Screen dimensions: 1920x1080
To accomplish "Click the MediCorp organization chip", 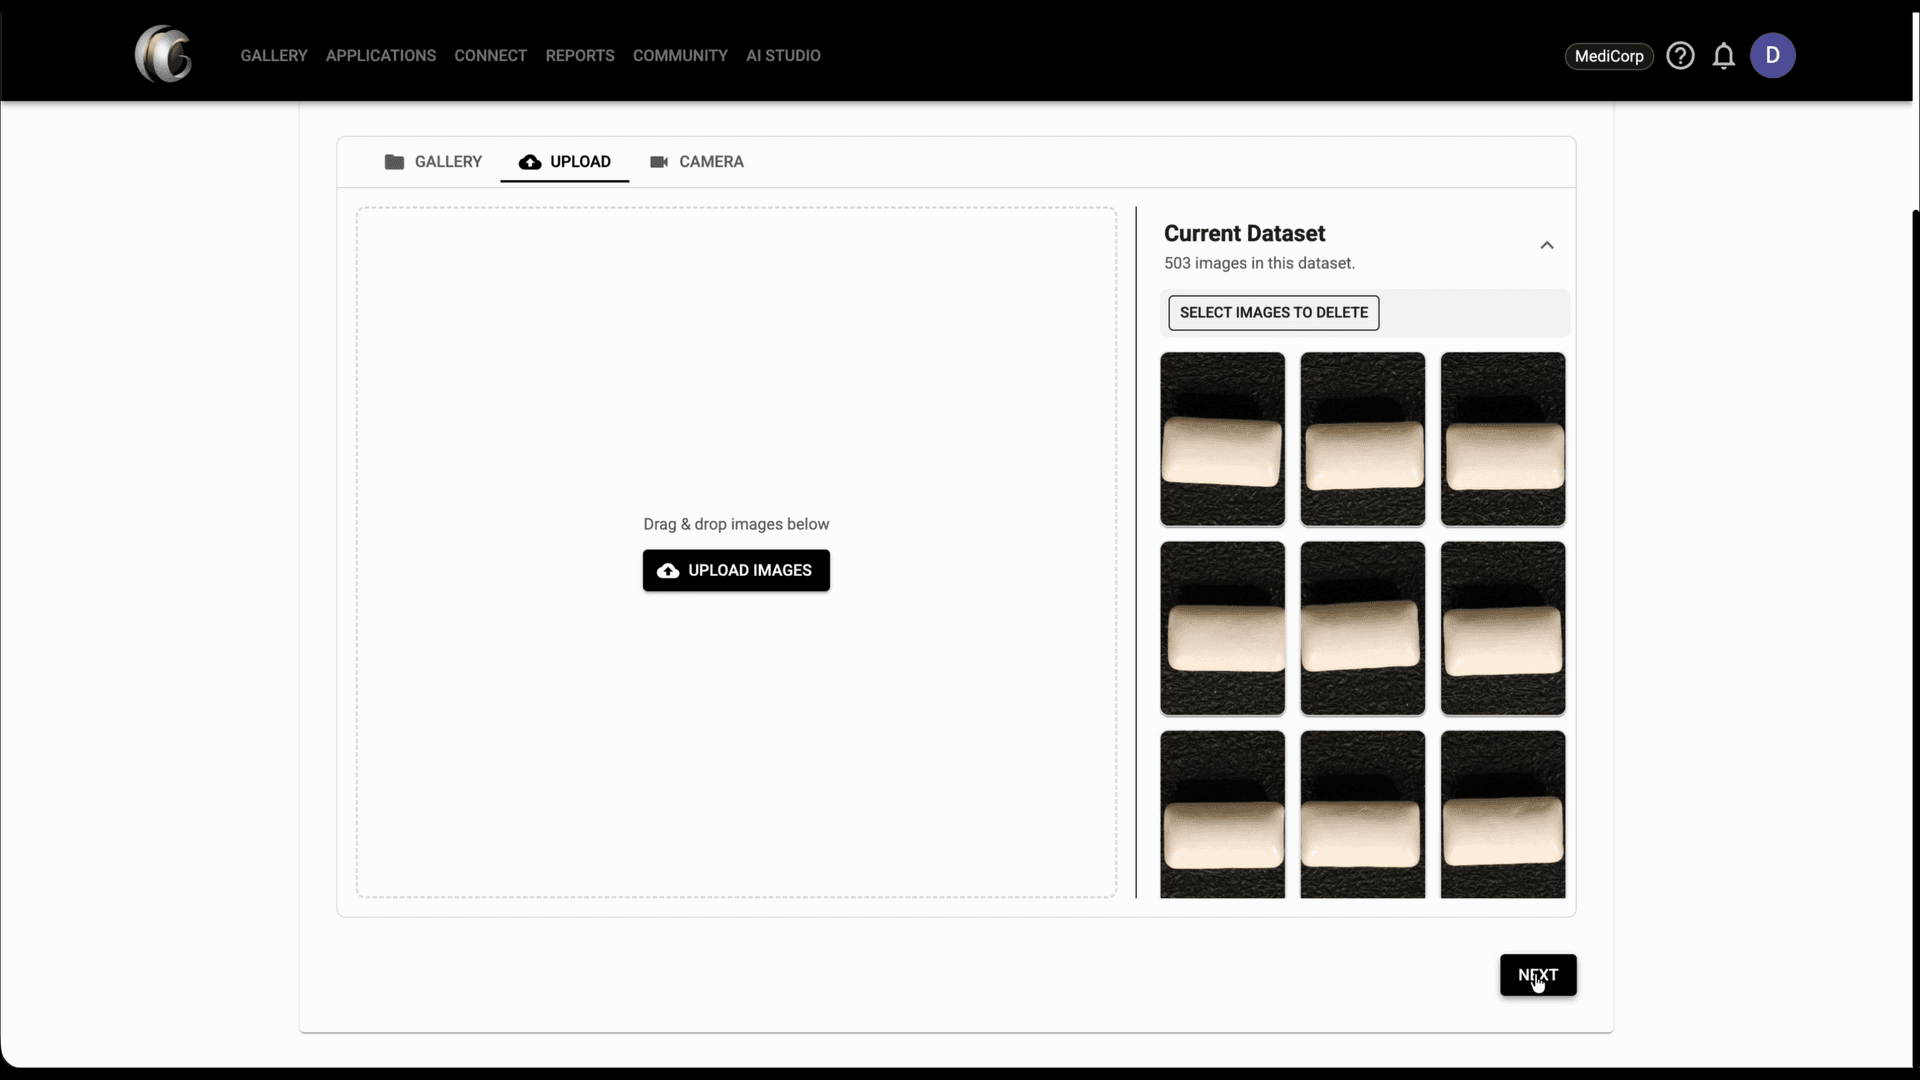I will coord(1608,56).
